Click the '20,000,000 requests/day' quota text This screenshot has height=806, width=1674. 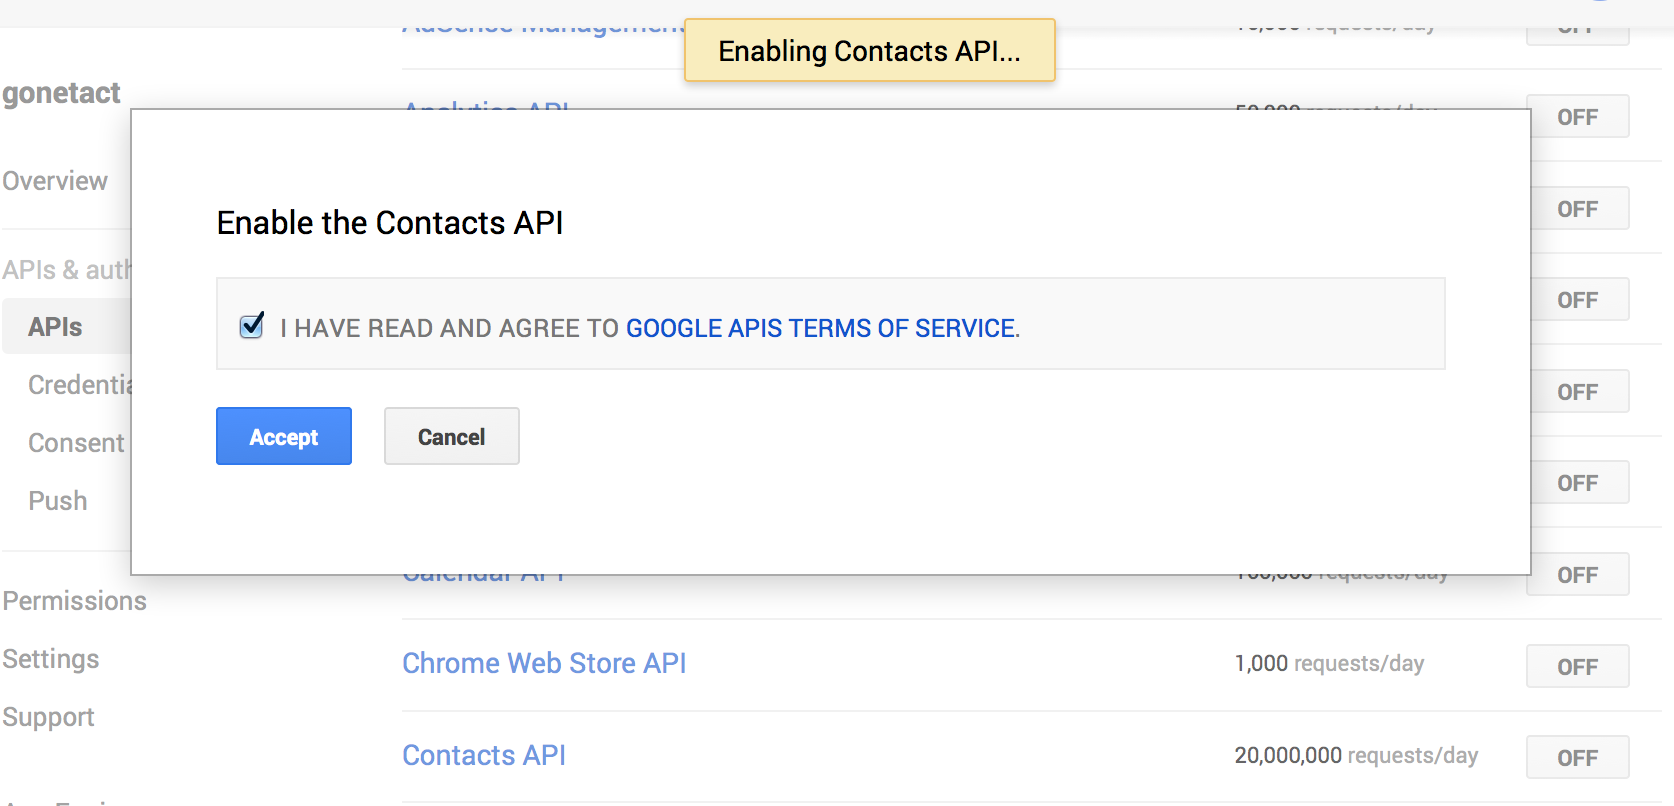coord(1356,755)
